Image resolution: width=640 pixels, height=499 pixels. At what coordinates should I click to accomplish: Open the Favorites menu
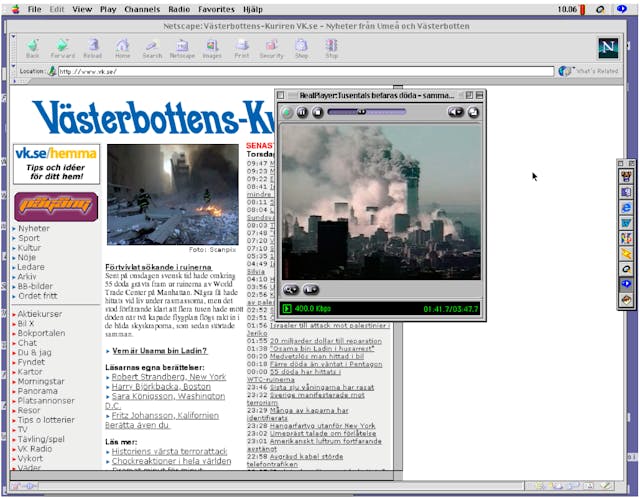(216, 9)
